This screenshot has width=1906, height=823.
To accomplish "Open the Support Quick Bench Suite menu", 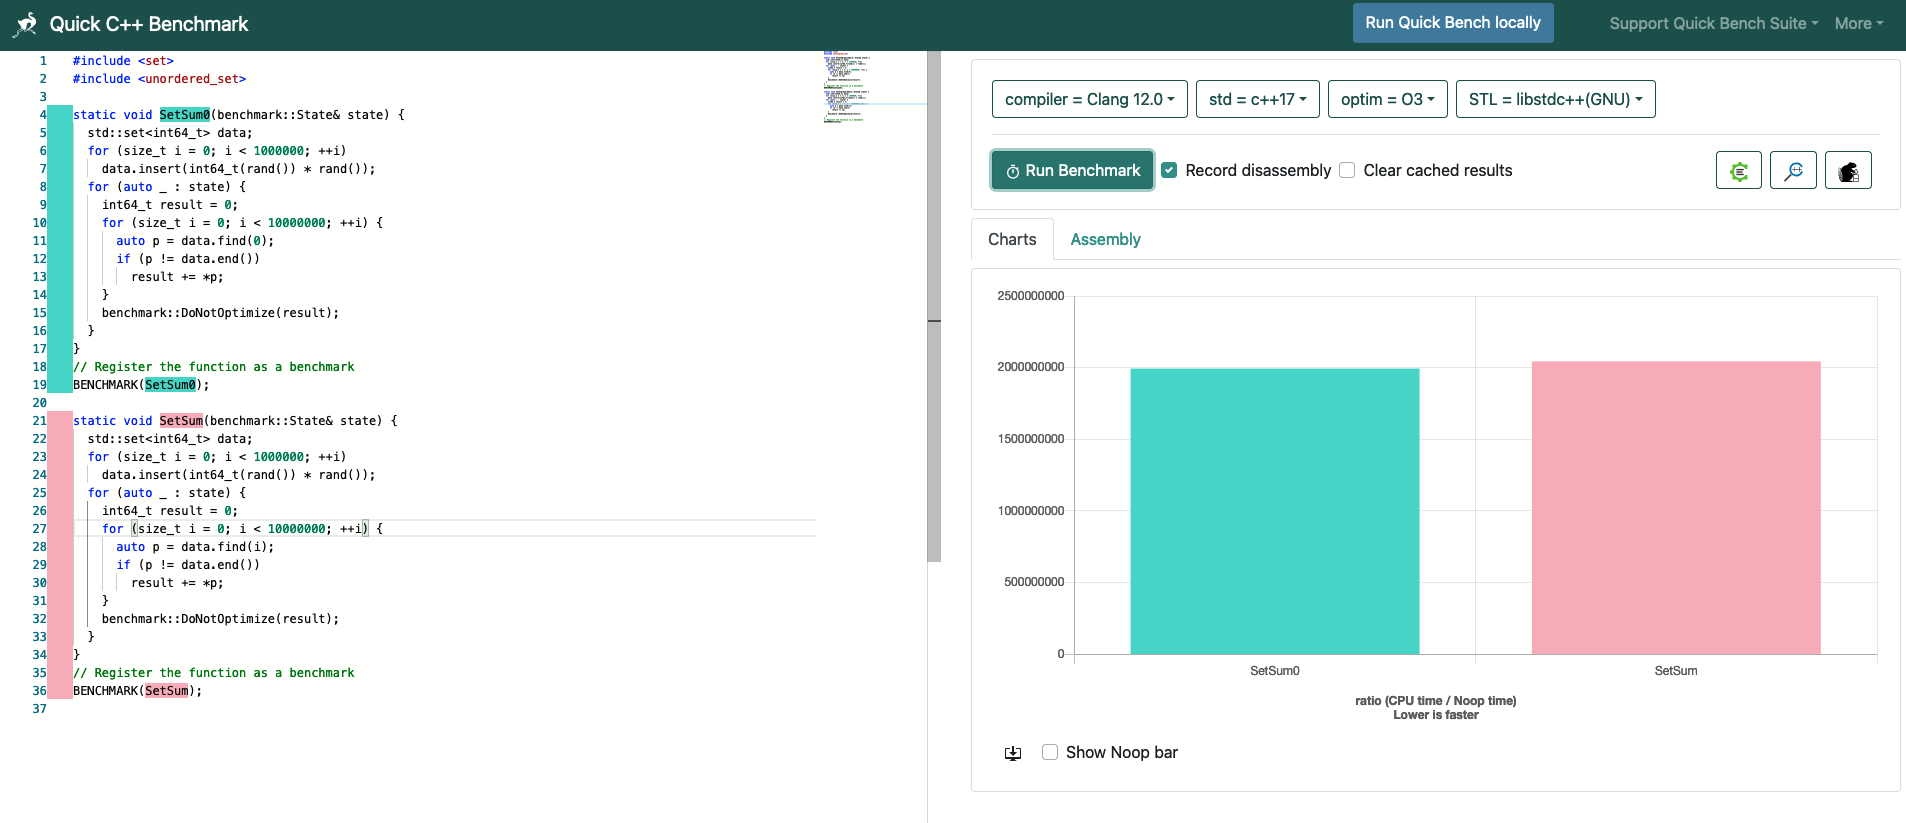I will coord(1713,24).
